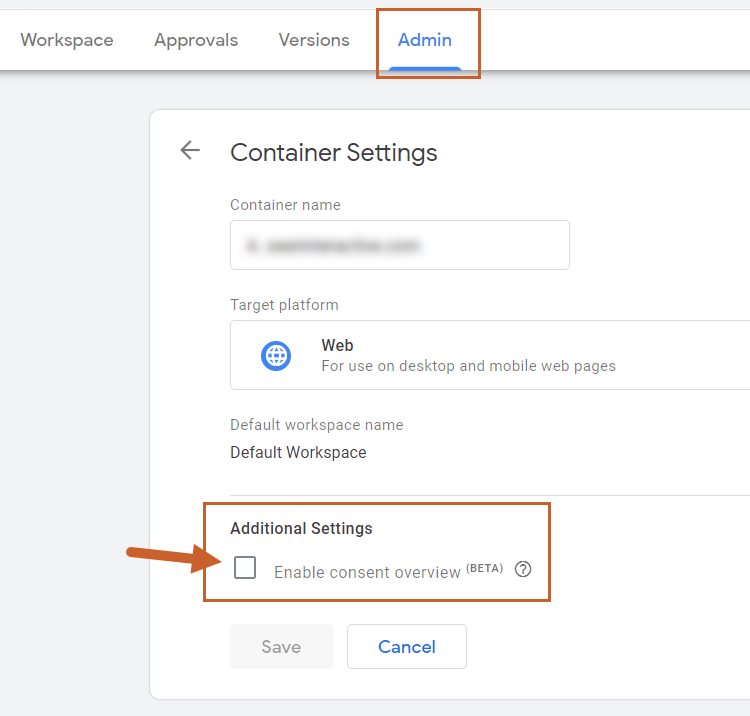Enable the consent overview checkbox
Viewport: 750px width, 716px height.
[x=245, y=568]
